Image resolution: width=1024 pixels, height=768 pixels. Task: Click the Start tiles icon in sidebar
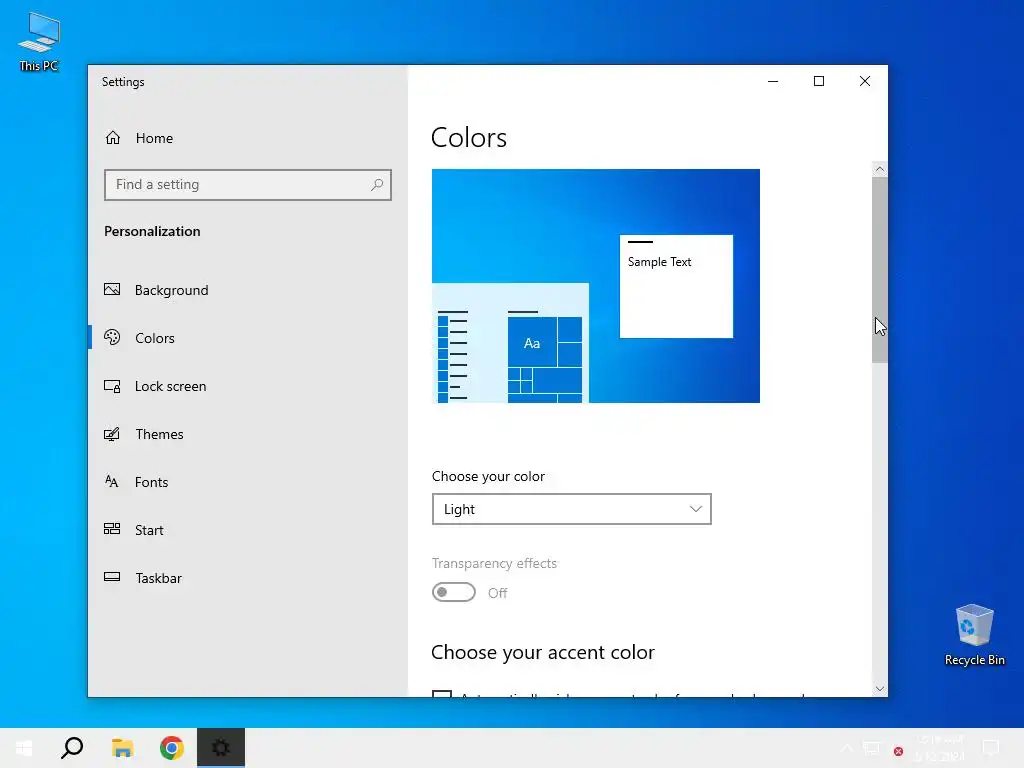112,529
